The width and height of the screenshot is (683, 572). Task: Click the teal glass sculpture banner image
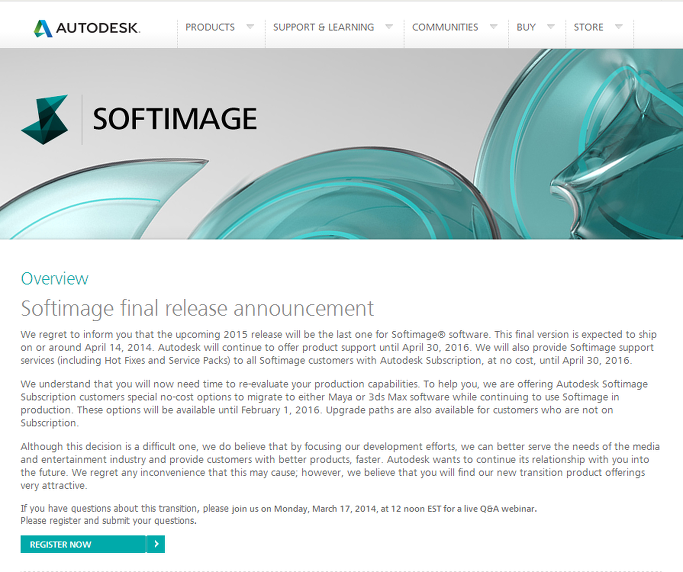tap(342, 144)
